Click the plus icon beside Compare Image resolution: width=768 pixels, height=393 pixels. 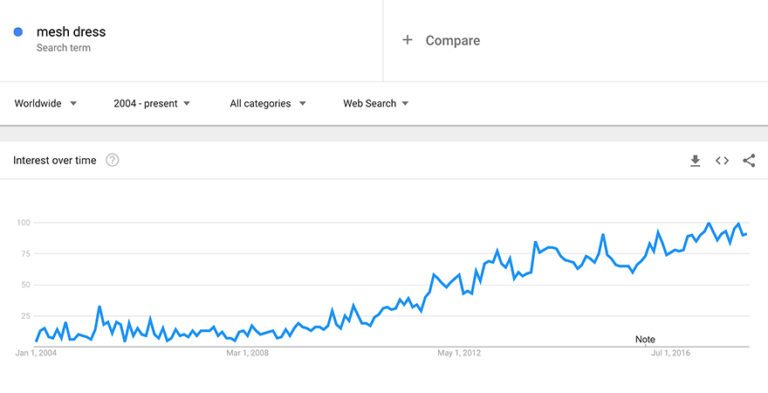[407, 40]
